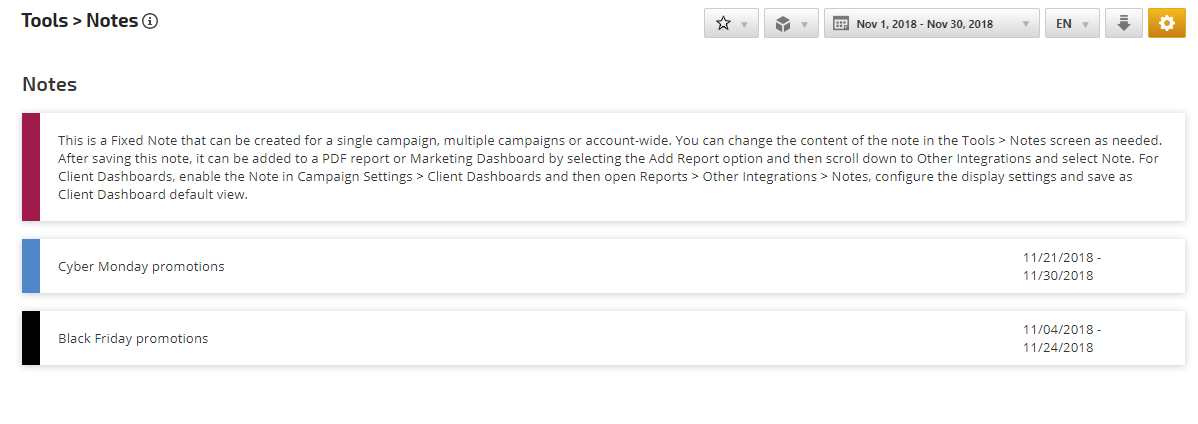
Task: Click the maroon color bar of fixed note
Action: tap(31, 167)
